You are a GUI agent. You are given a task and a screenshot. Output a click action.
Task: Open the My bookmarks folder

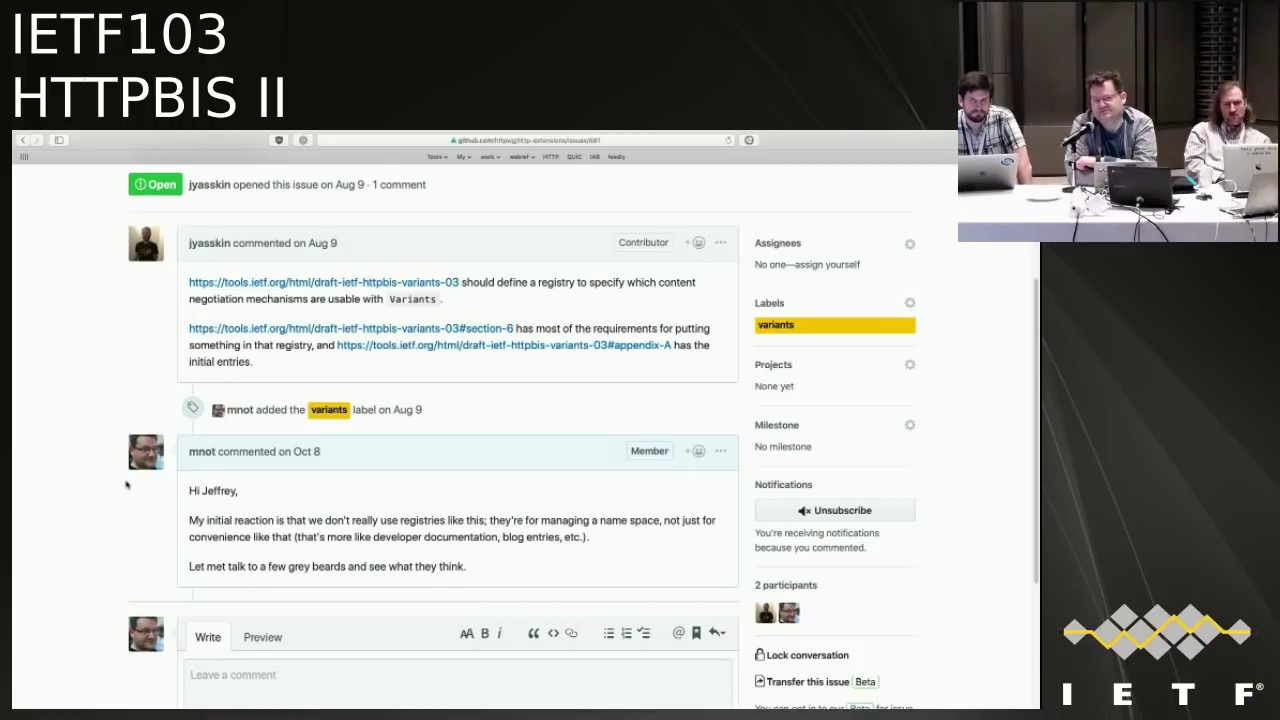(x=464, y=157)
